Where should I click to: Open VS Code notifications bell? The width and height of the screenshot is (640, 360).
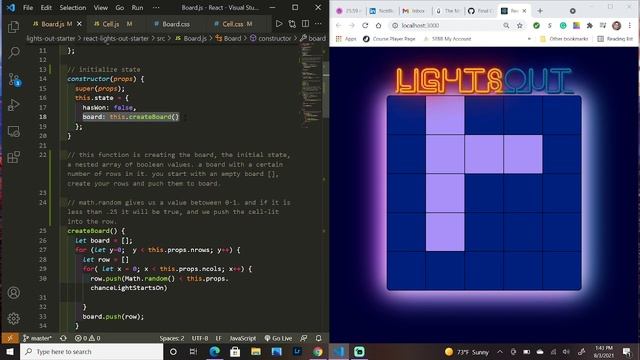point(318,338)
